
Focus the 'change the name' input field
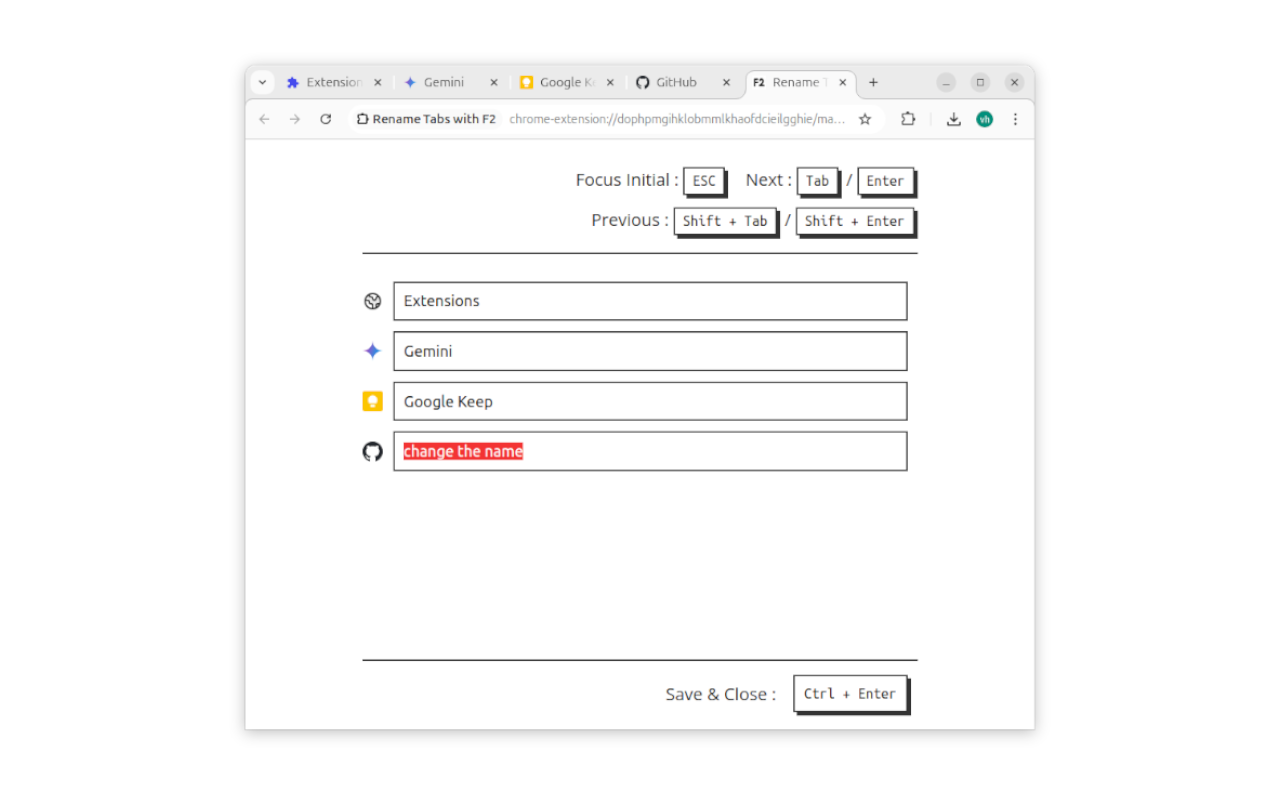click(650, 451)
